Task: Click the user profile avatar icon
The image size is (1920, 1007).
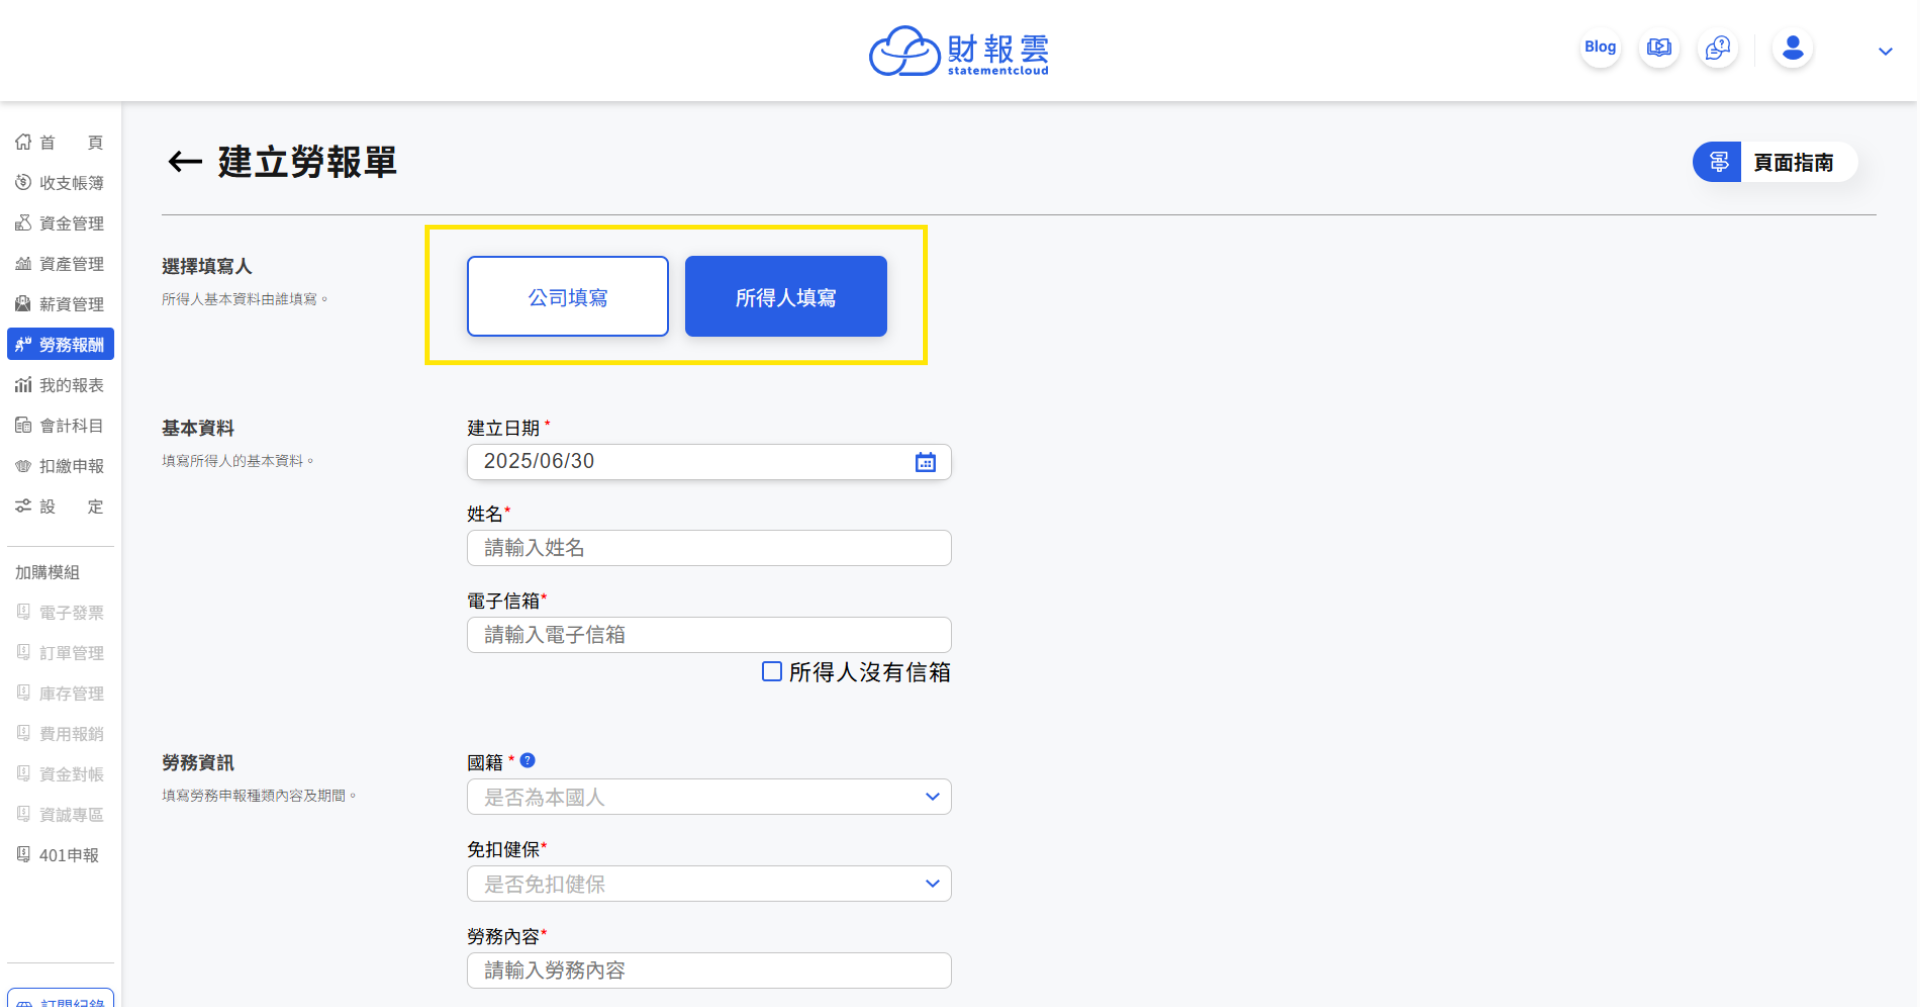Action: coord(1793,47)
